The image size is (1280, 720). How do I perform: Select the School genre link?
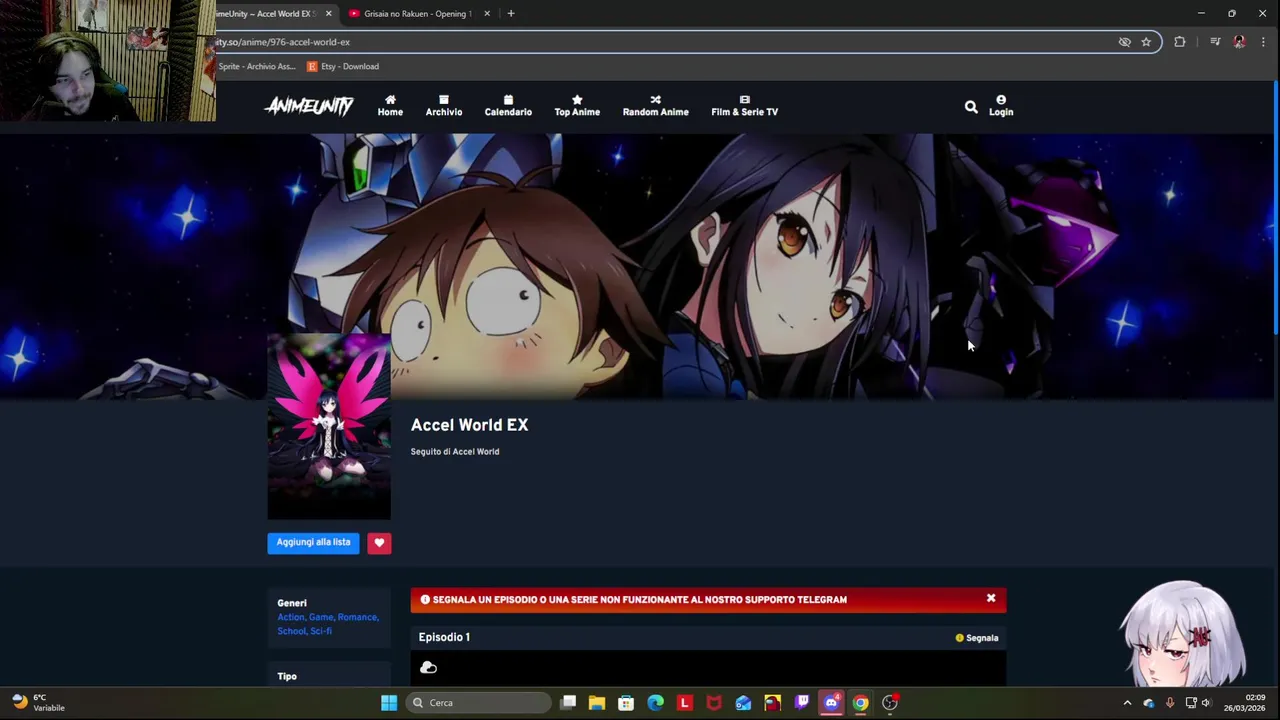pos(292,631)
